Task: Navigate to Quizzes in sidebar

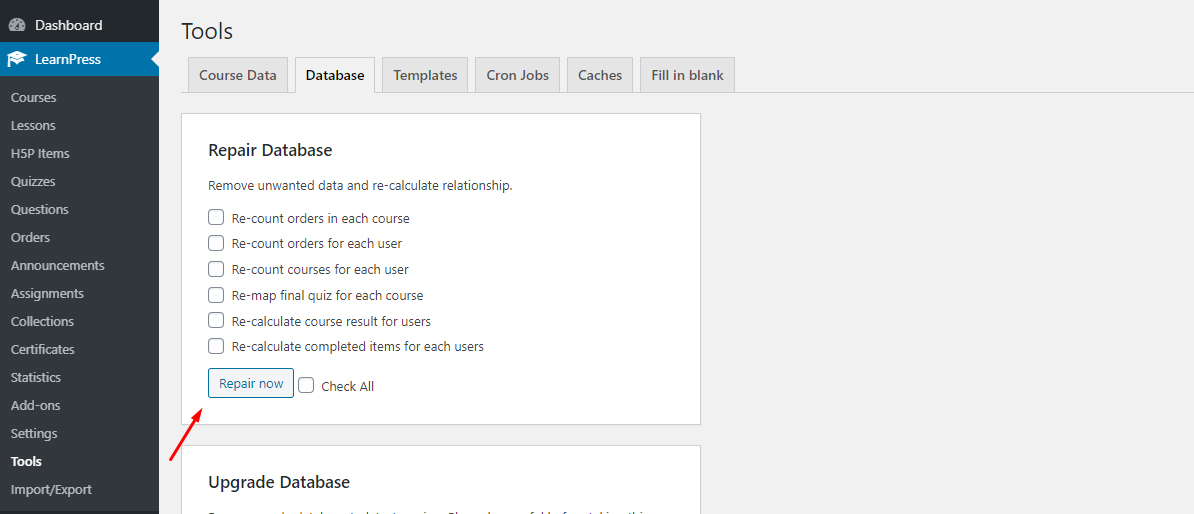Action: [33, 181]
